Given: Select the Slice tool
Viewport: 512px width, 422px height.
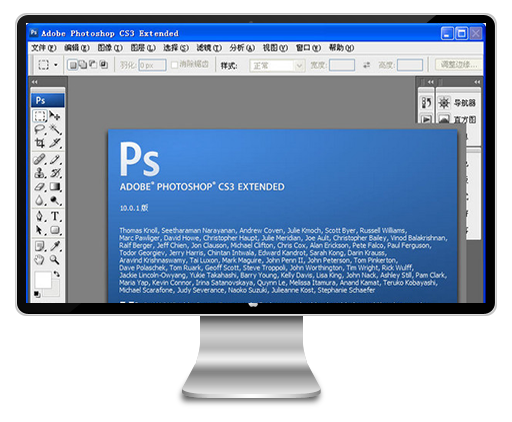Looking at the screenshot, I should (55, 143).
